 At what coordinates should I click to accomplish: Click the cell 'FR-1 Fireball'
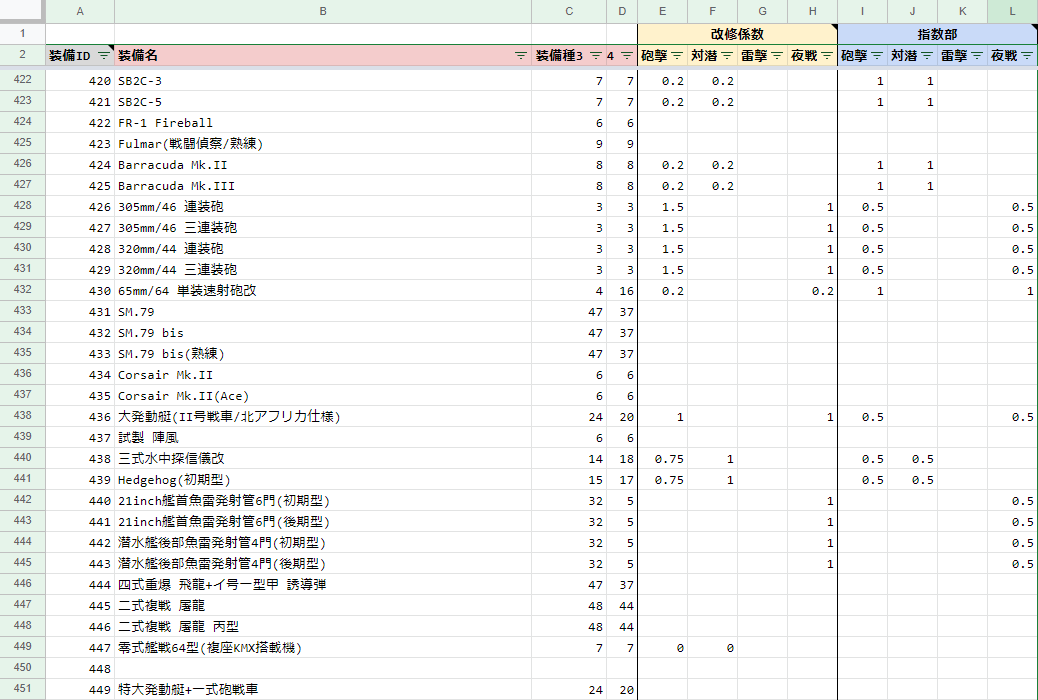pyautogui.click(x=323, y=123)
